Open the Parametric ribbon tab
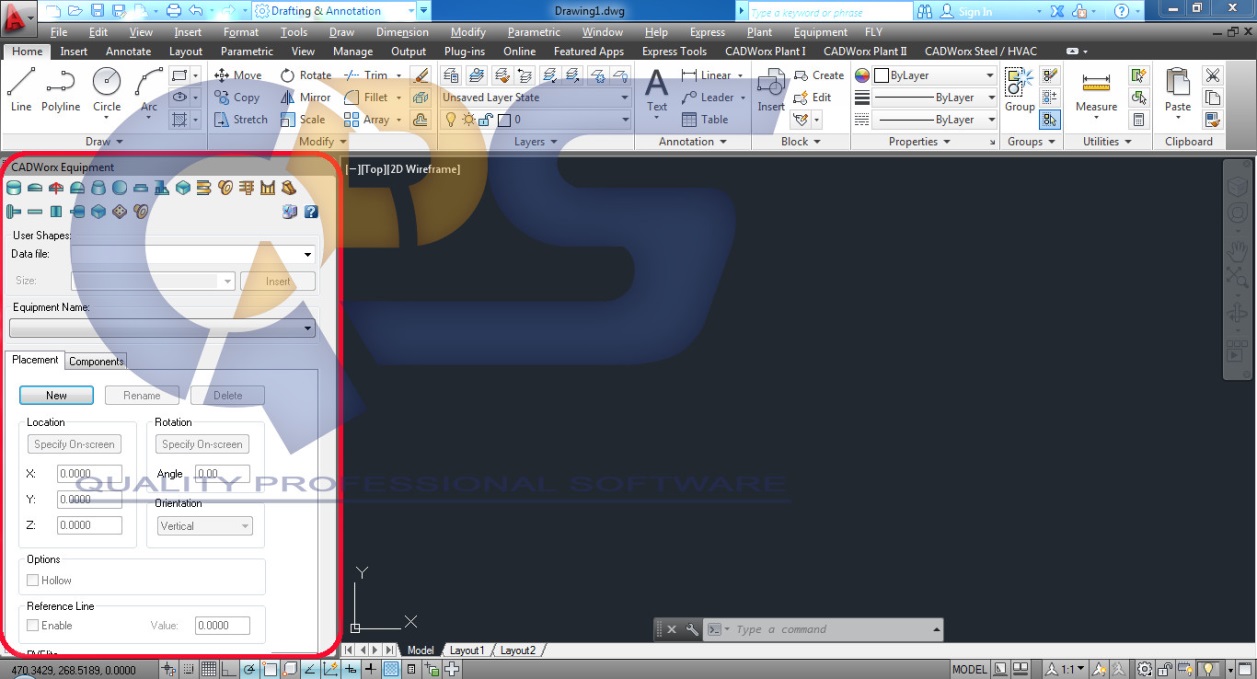This screenshot has width=1257, height=679. (x=246, y=51)
